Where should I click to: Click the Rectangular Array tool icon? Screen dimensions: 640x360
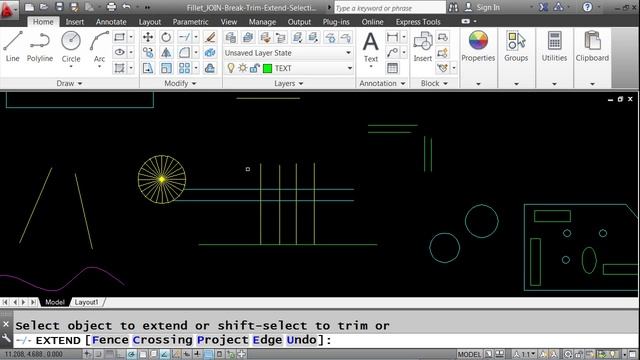[x=184, y=68]
